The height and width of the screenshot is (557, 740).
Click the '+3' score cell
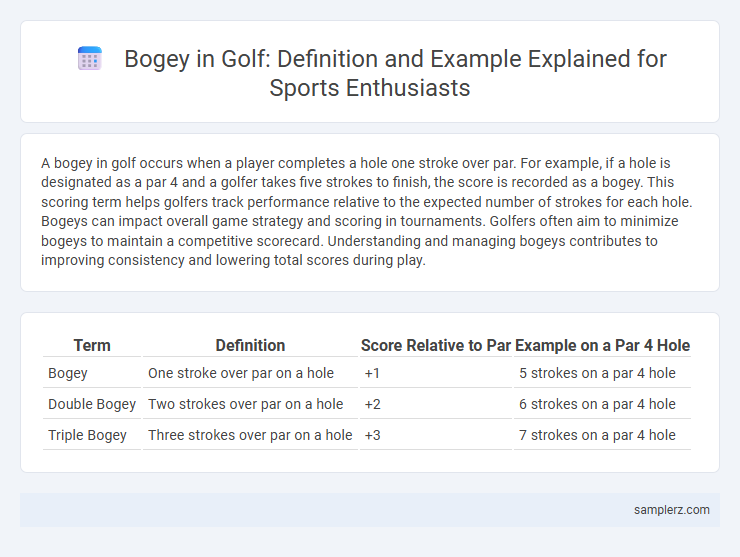point(436,435)
